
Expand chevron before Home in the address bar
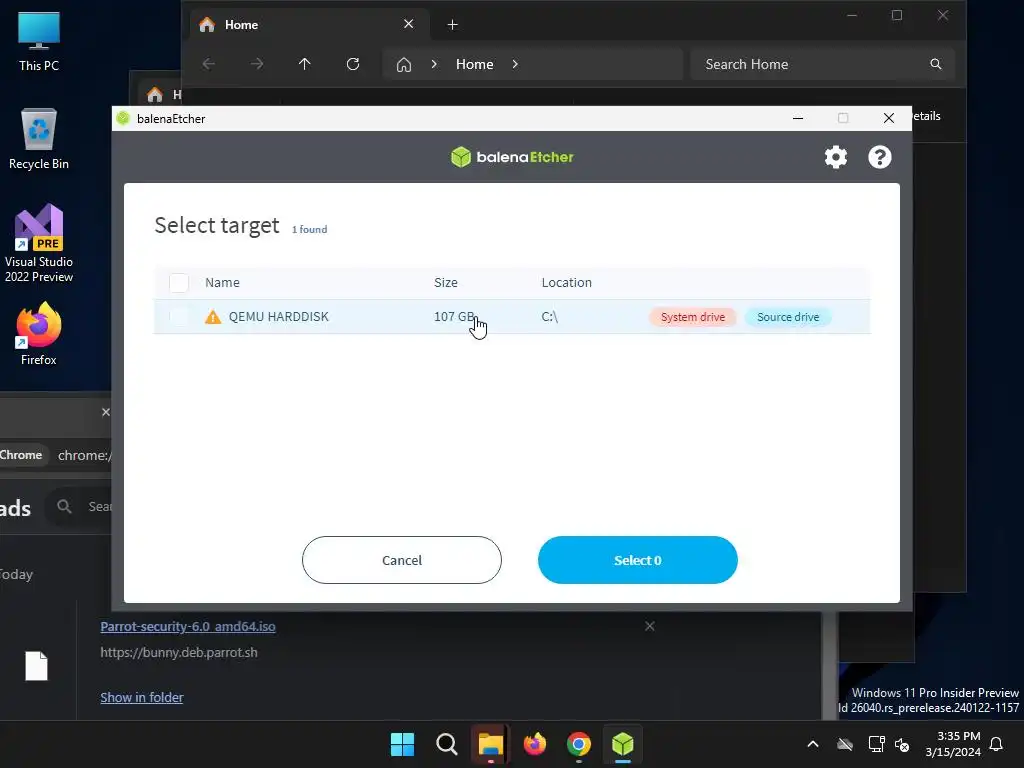(x=434, y=64)
